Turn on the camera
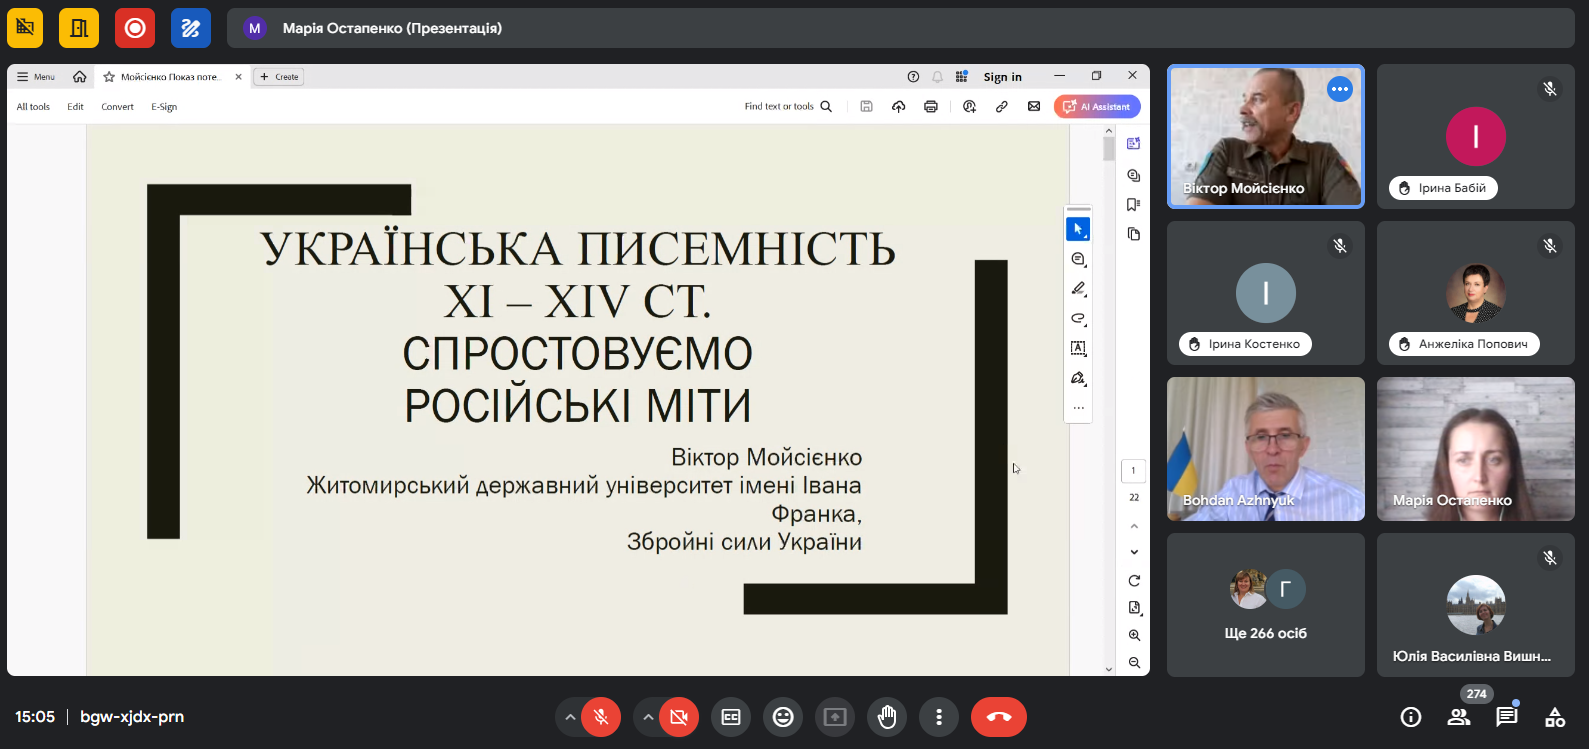Image resolution: width=1589 pixels, height=749 pixels. click(679, 717)
